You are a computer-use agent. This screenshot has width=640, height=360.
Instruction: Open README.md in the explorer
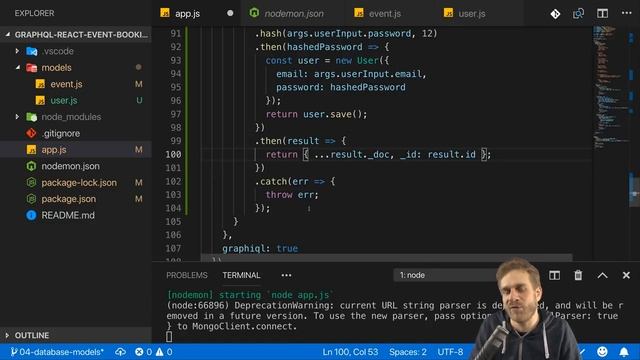click(76, 216)
